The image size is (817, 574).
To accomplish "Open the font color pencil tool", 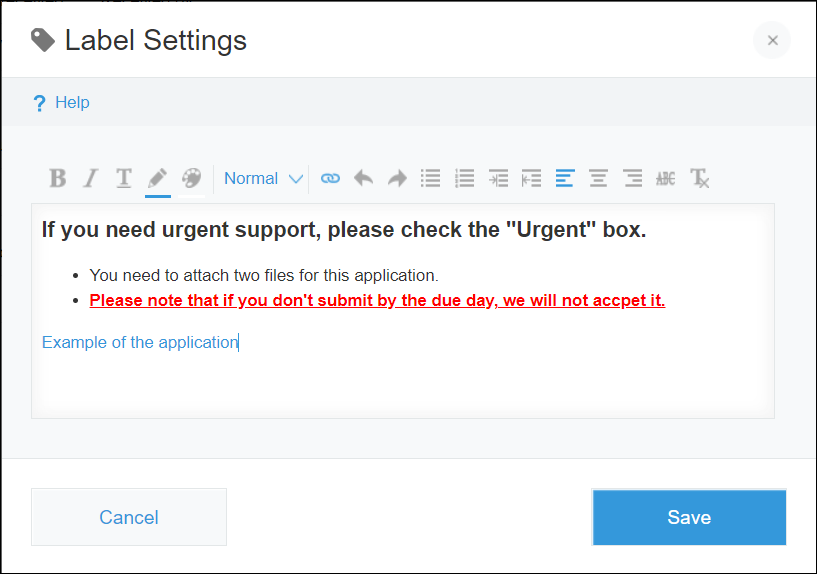I will coord(157,178).
